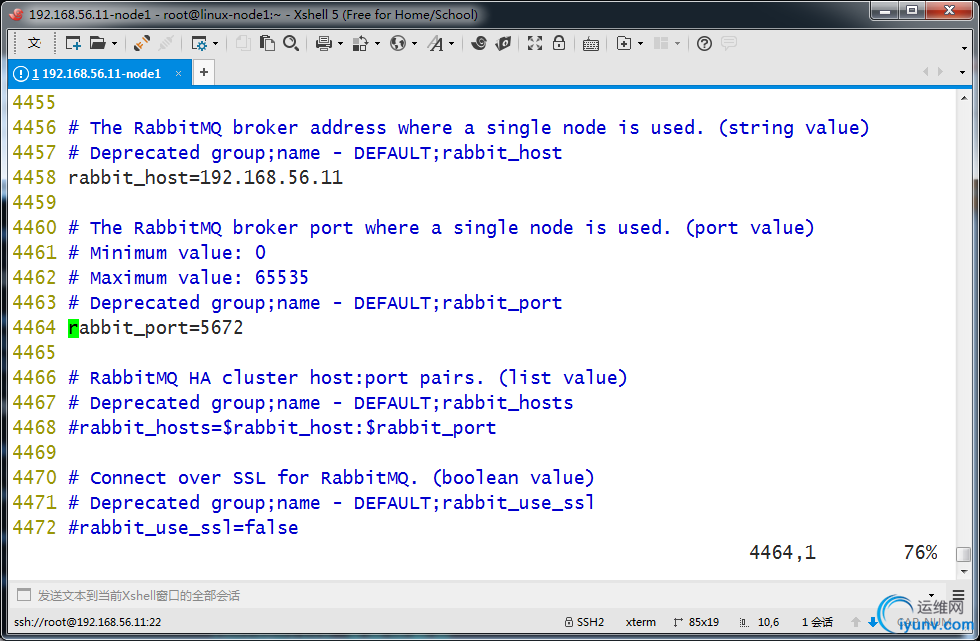Click the find magnifier icon

291,43
